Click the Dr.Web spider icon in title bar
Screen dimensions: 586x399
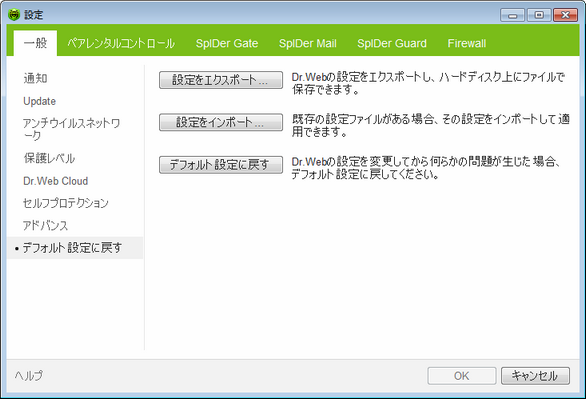click(14, 15)
